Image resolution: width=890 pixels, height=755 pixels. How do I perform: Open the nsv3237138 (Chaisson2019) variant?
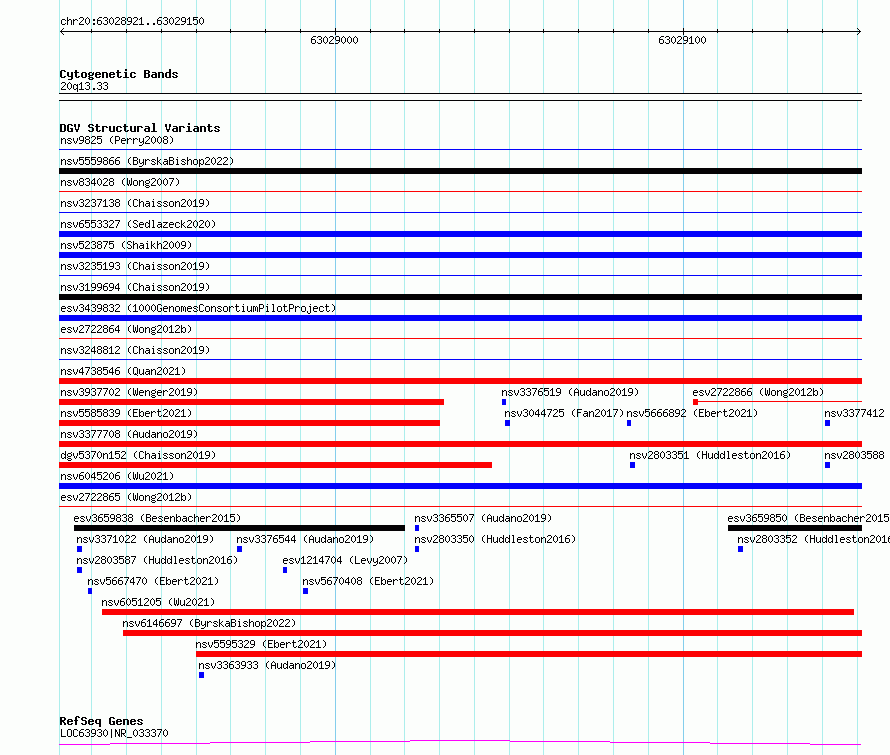click(135, 203)
